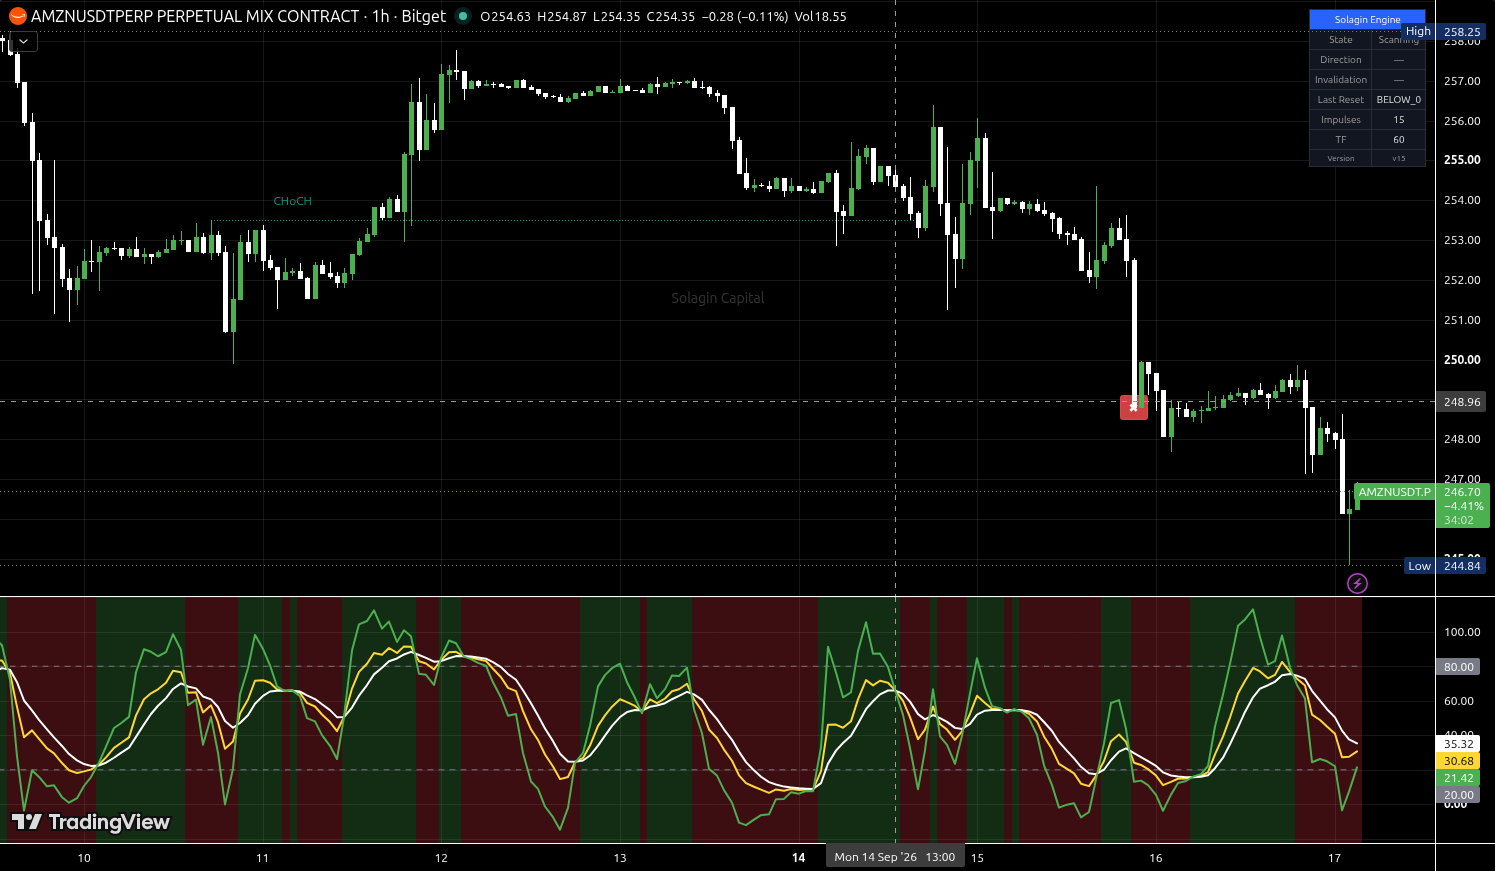Click the white indicator value 35.32
1495x871 pixels.
coord(1459,744)
